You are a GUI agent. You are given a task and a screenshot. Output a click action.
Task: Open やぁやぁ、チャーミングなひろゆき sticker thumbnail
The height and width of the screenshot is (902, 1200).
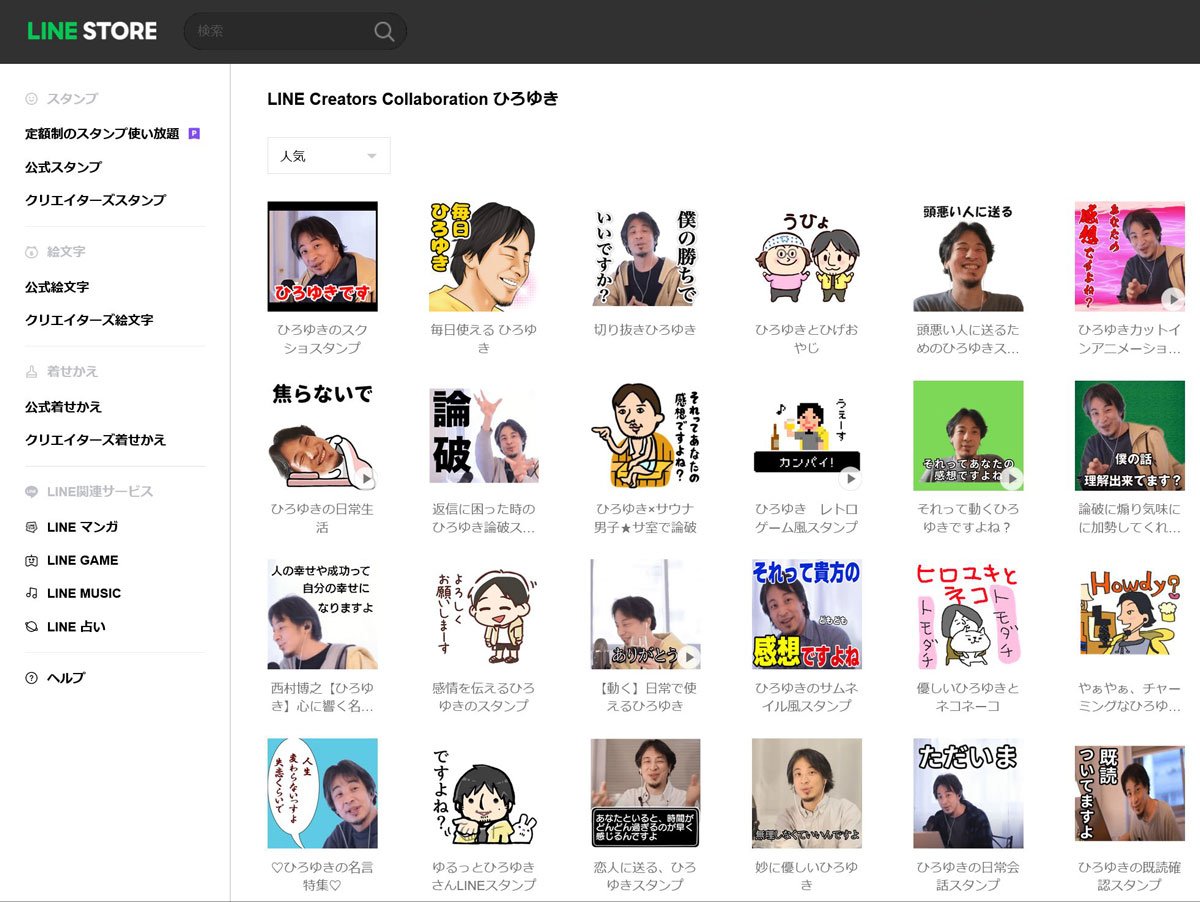(x=1130, y=614)
